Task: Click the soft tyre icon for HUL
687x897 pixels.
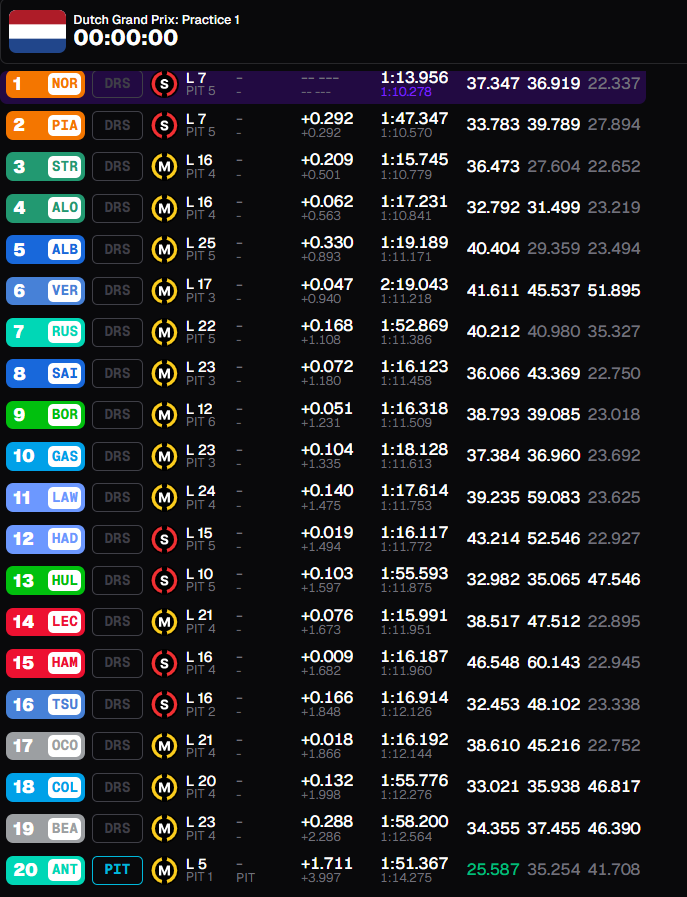Action: [164, 580]
